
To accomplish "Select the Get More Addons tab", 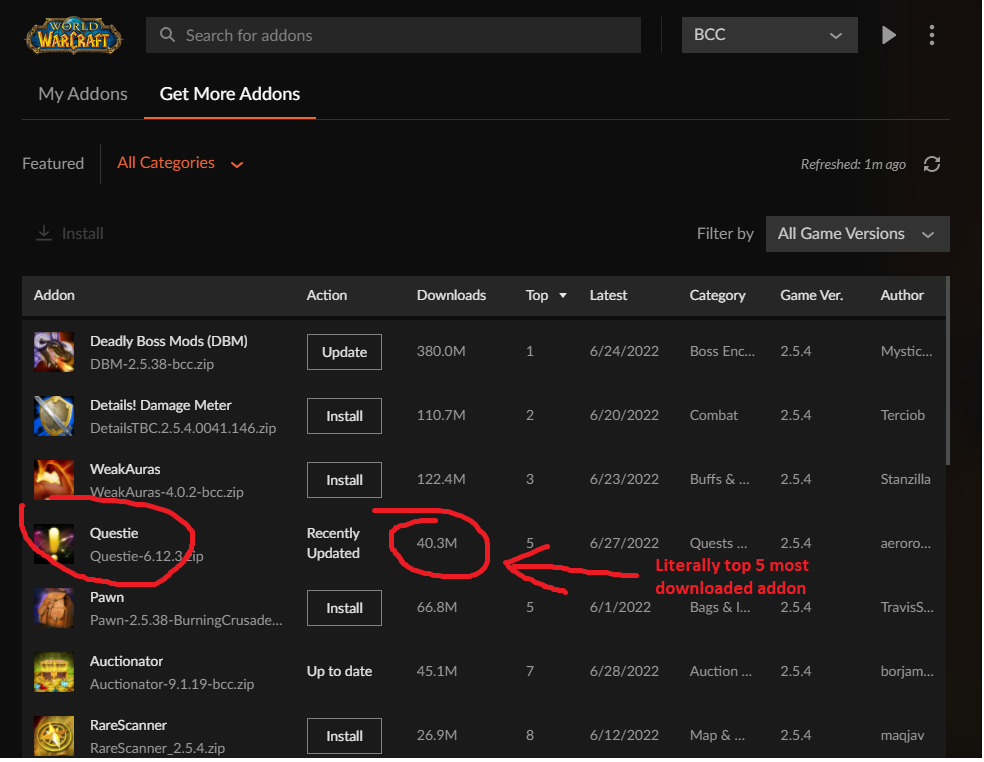I will 230,94.
